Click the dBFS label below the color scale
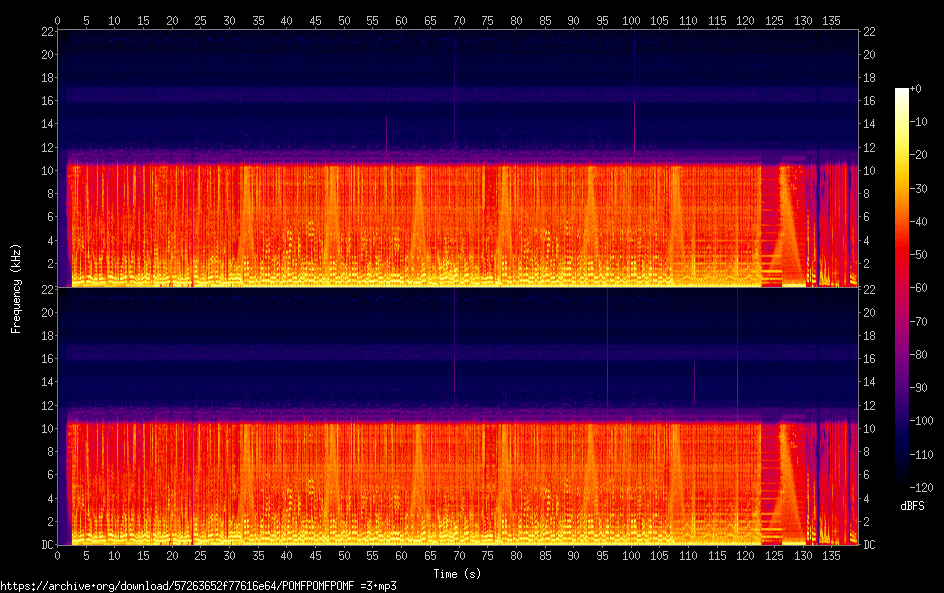Screen dimensions: 944x593 [x=912, y=507]
